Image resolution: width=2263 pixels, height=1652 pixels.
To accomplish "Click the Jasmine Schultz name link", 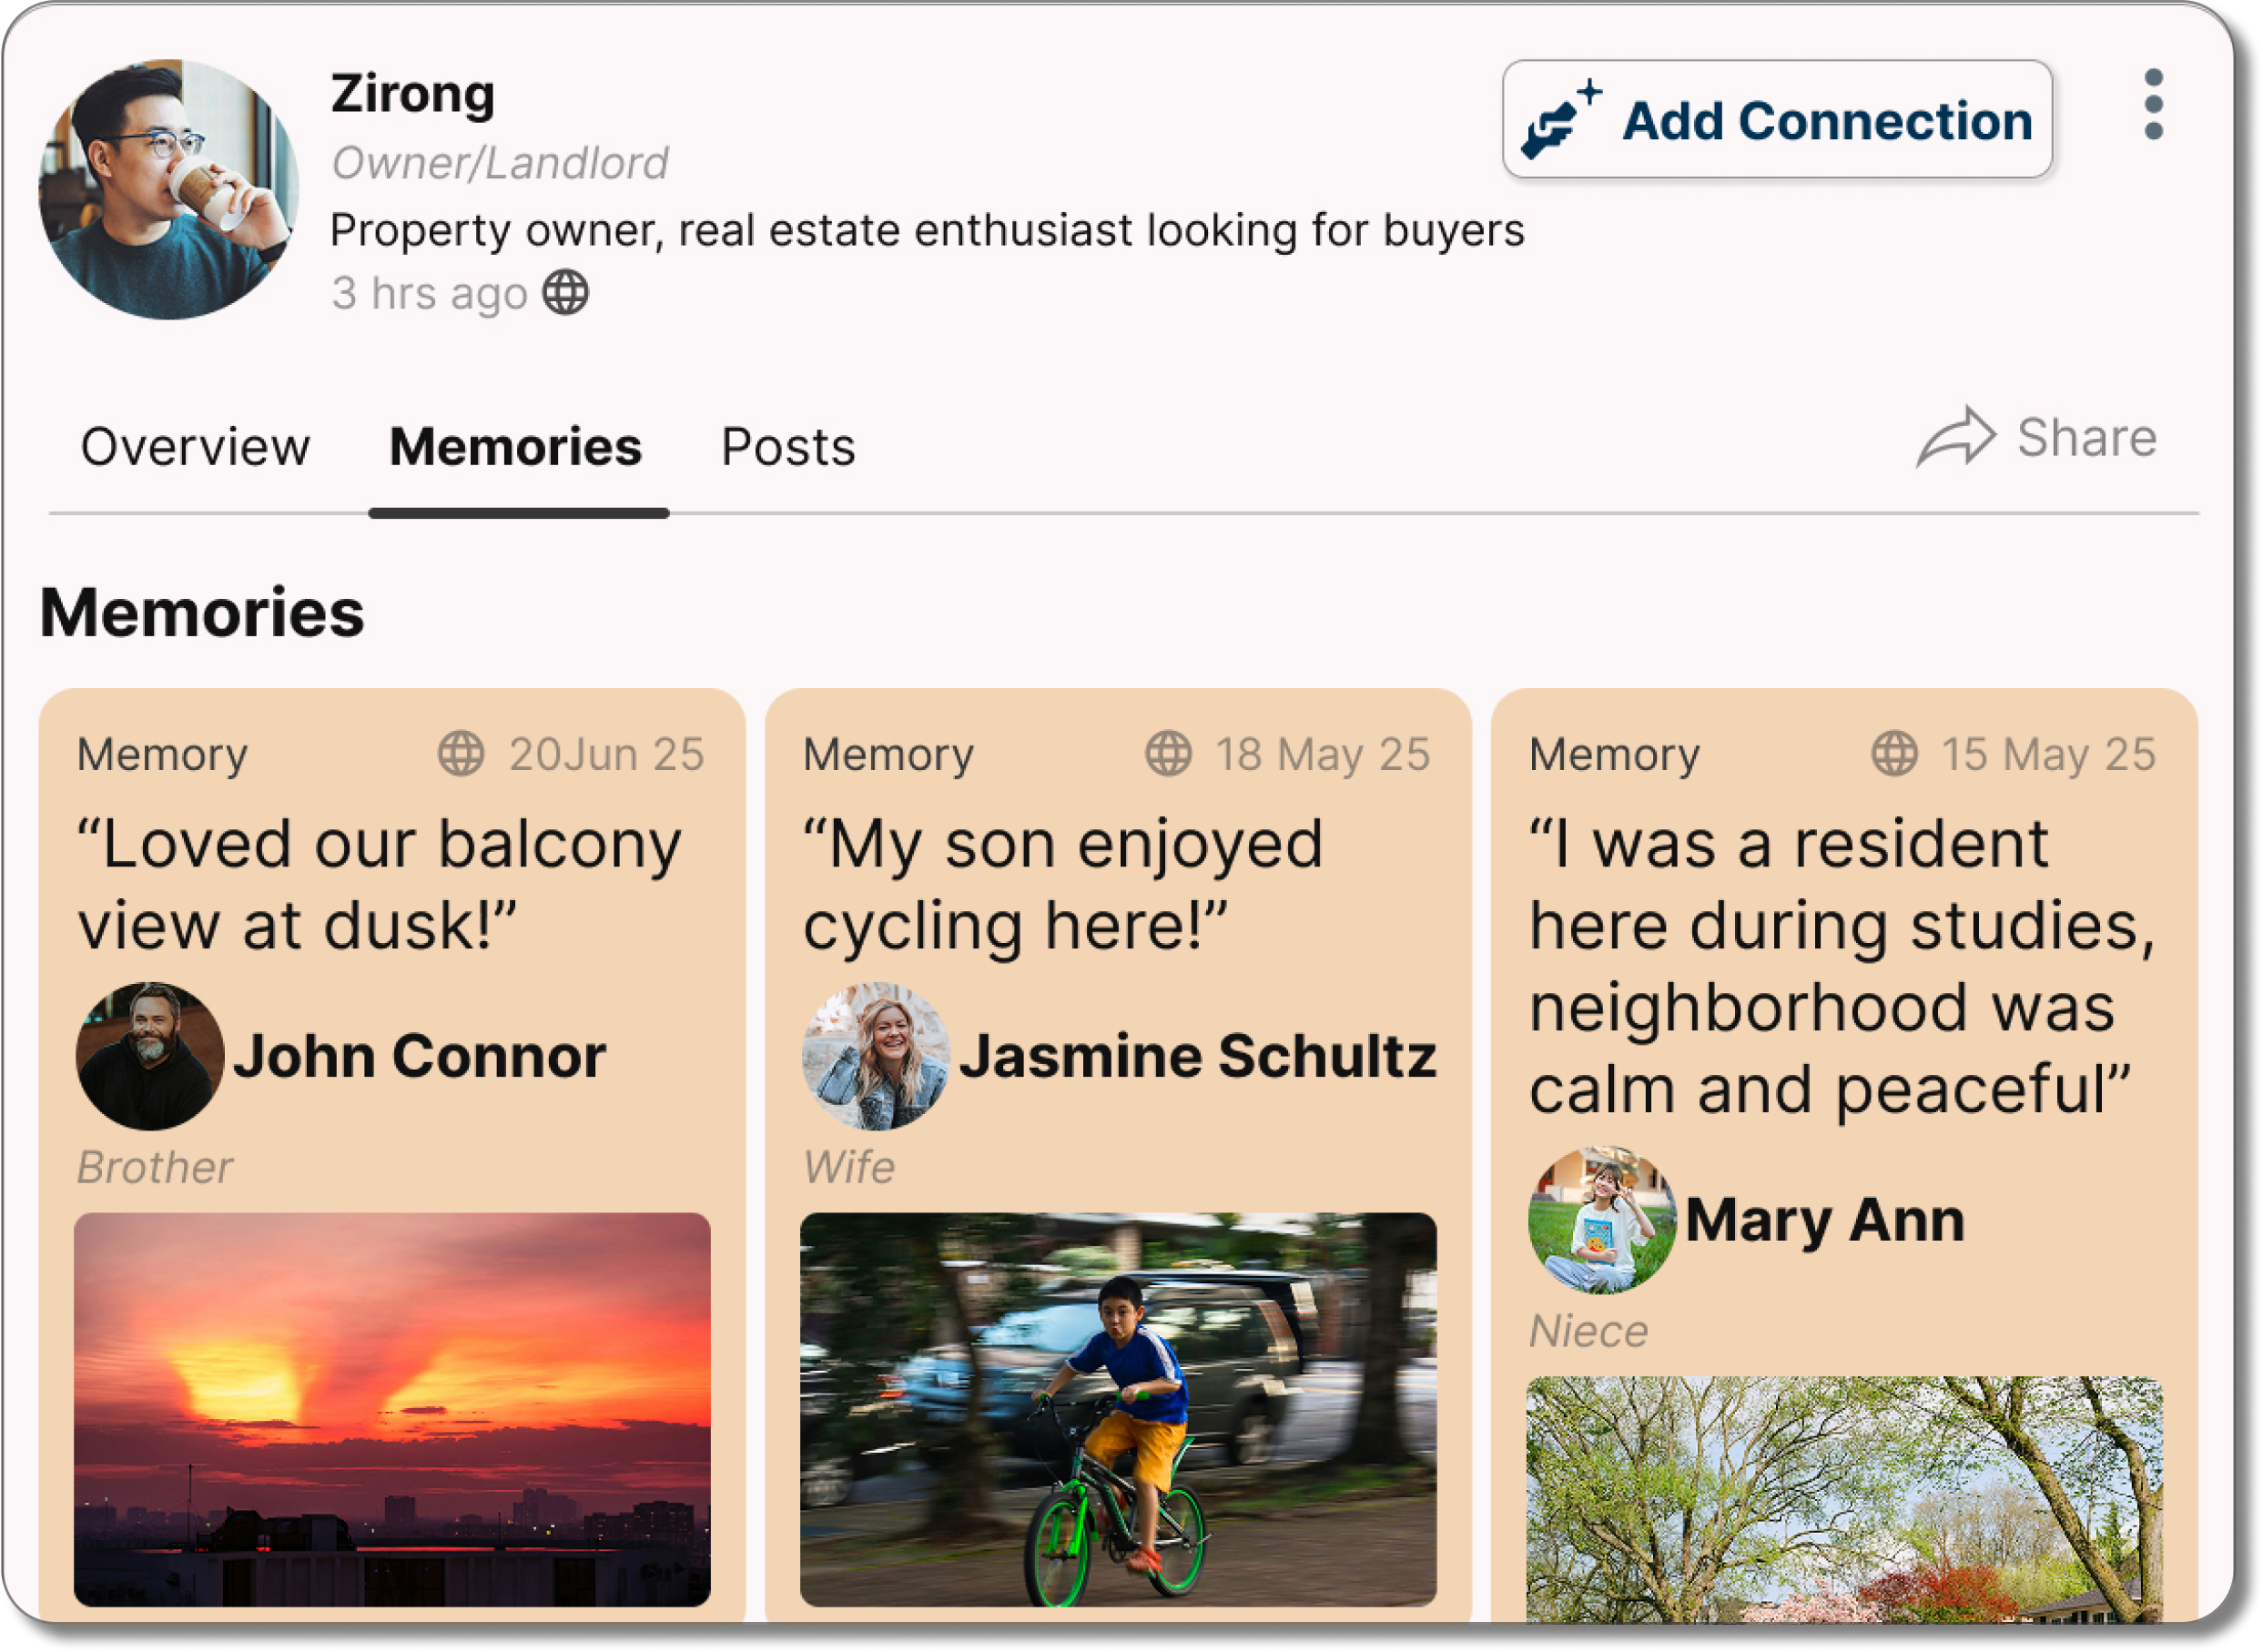I will 1198,1056.
